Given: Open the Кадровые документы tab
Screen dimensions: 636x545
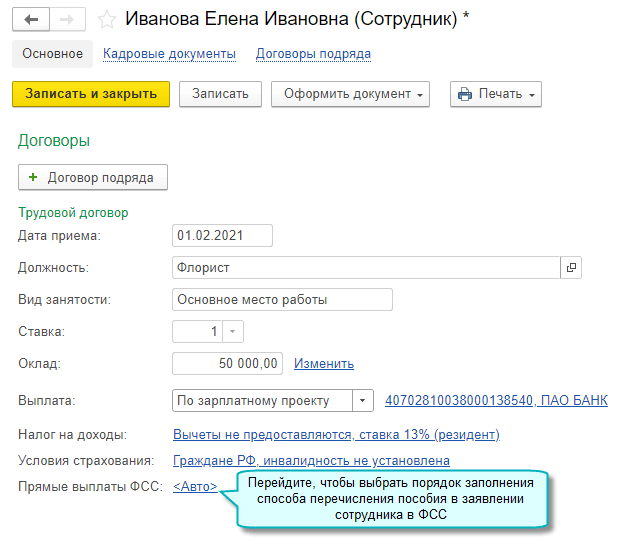Looking at the screenshot, I should (169, 54).
